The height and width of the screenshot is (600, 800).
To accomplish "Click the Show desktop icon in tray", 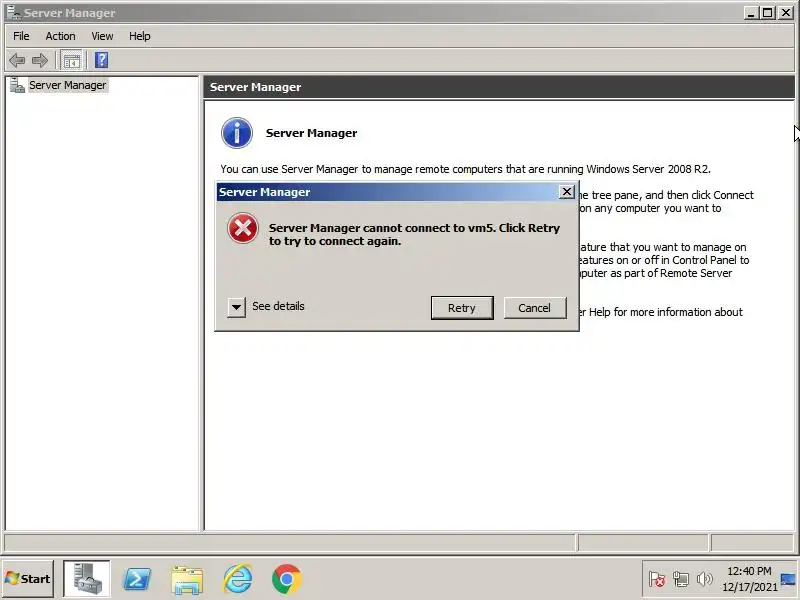I will [x=789, y=579].
